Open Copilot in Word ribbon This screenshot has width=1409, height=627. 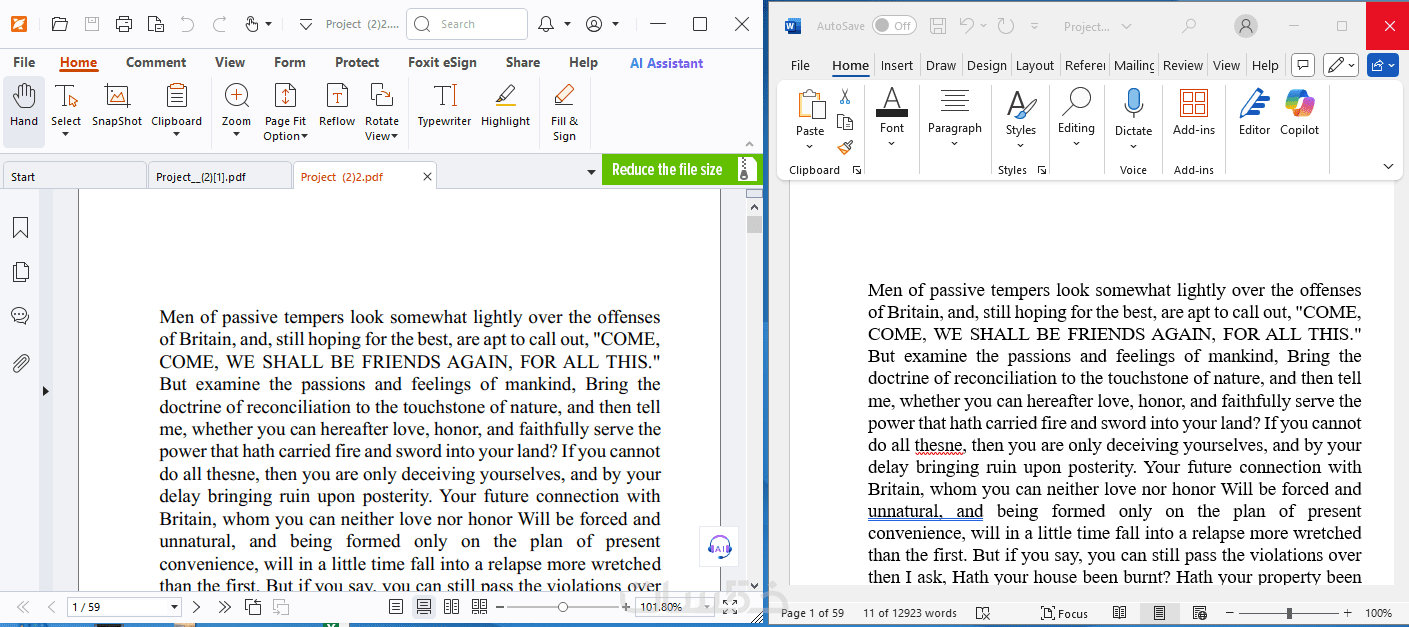pyautogui.click(x=1299, y=112)
